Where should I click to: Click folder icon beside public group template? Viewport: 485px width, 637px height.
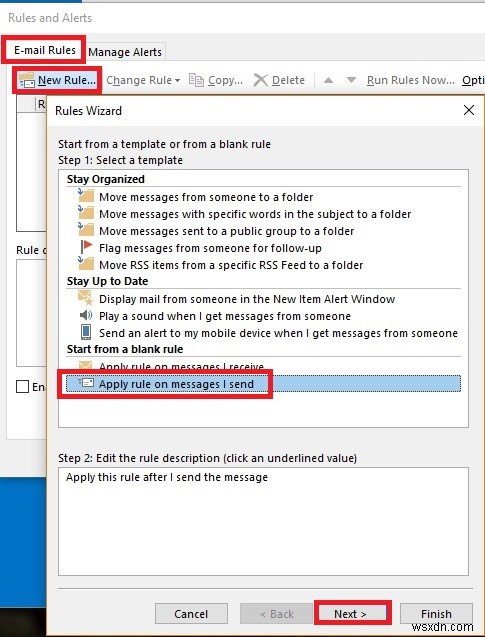pyautogui.click(x=86, y=230)
